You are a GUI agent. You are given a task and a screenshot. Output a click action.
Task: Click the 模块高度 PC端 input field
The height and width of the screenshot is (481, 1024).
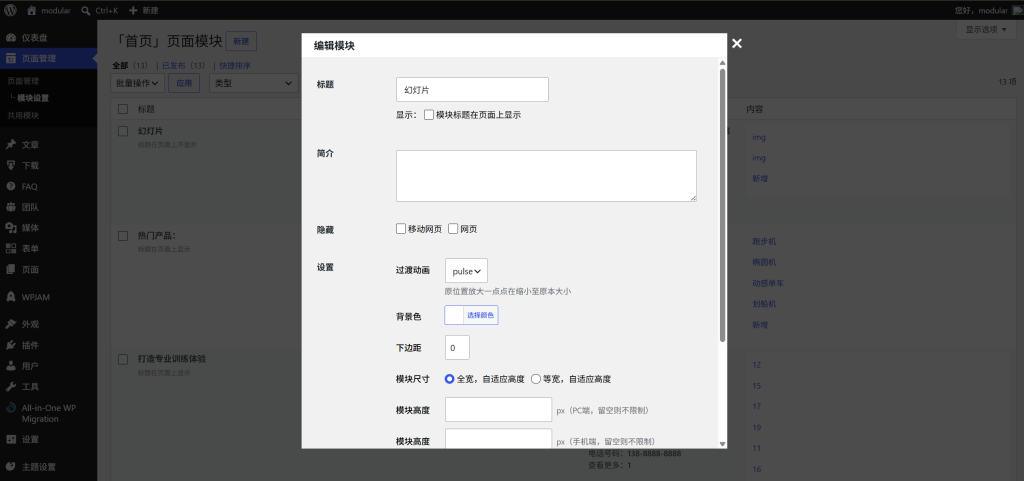(x=499, y=410)
